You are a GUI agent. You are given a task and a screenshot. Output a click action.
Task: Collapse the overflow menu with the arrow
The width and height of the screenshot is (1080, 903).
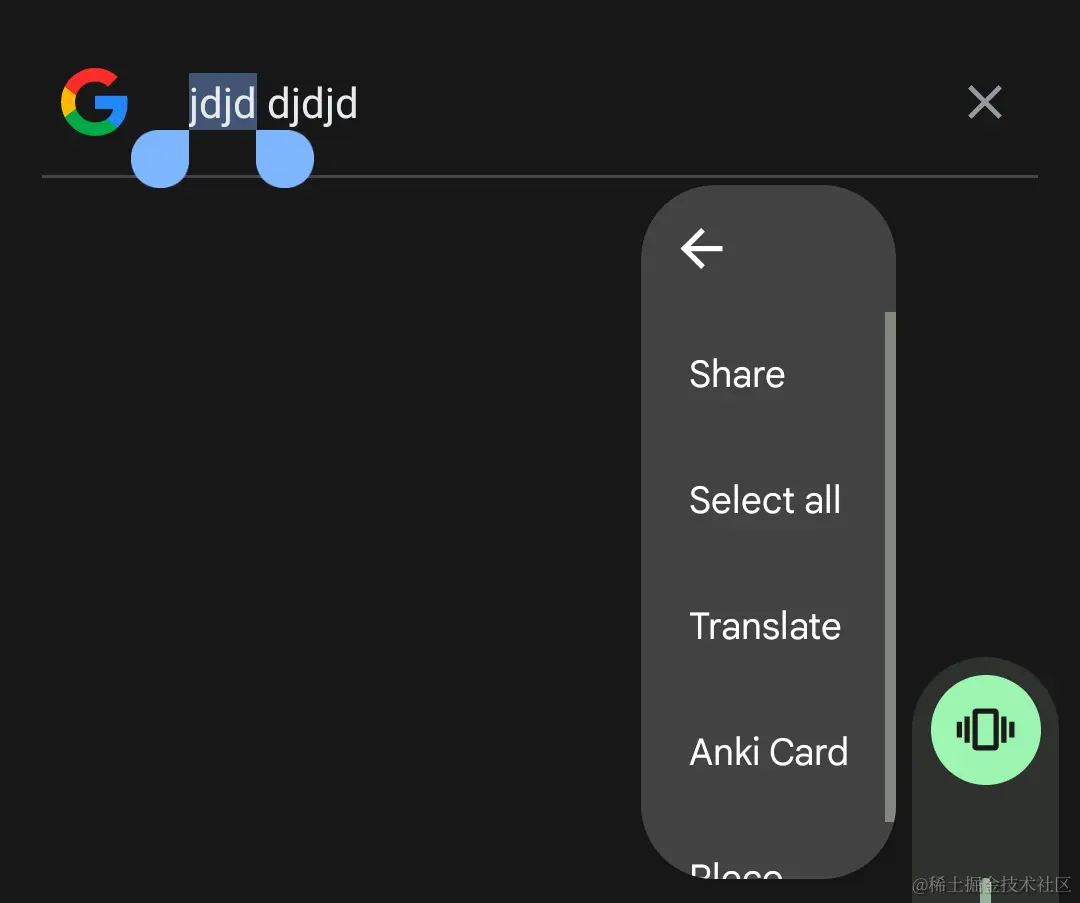point(700,249)
